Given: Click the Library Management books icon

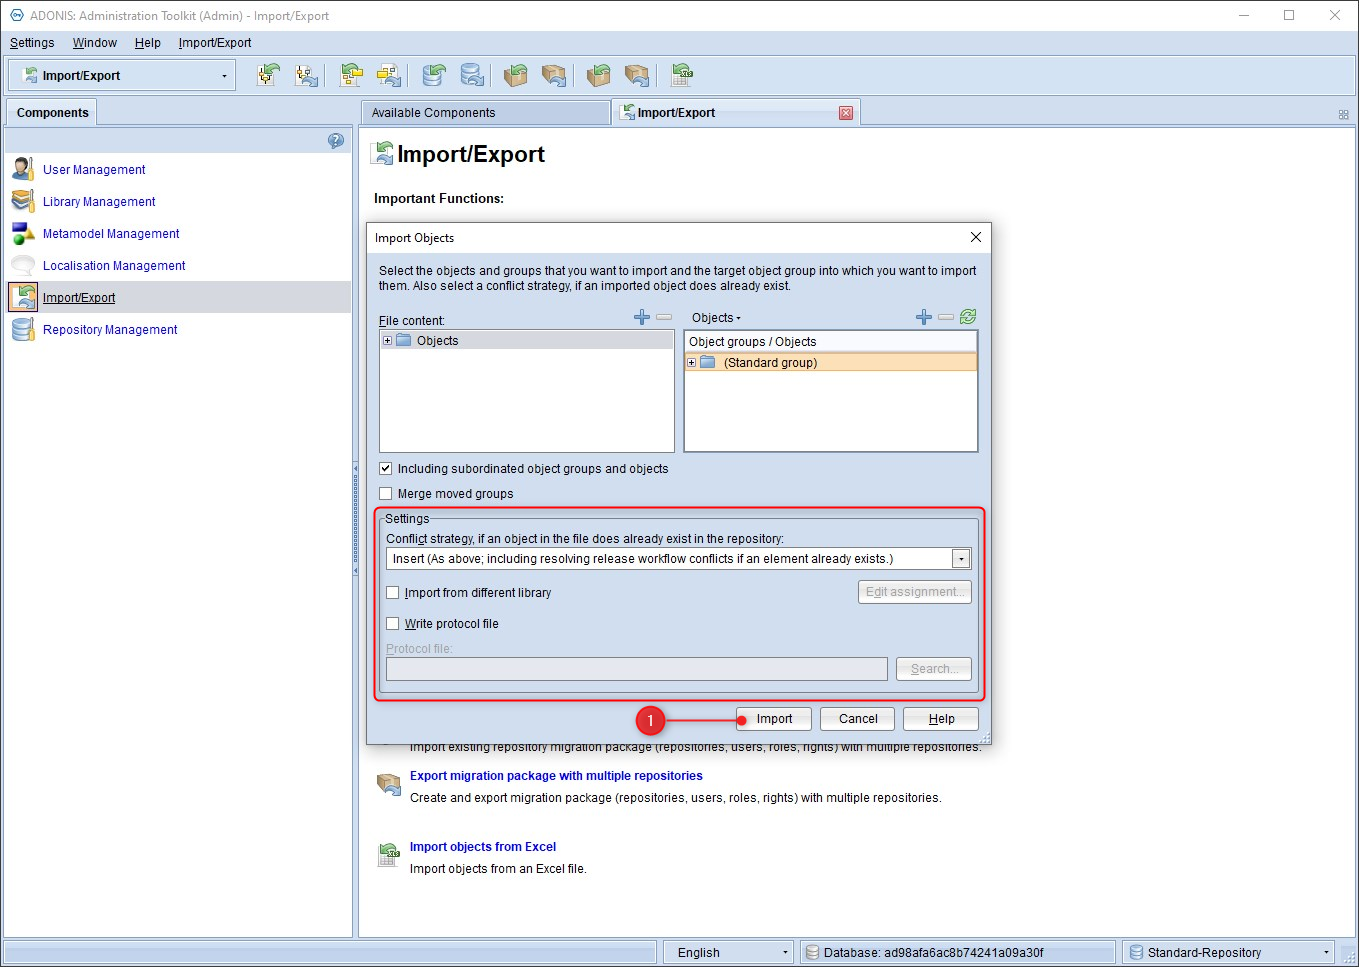Looking at the screenshot, I should [x=23, y=201].
